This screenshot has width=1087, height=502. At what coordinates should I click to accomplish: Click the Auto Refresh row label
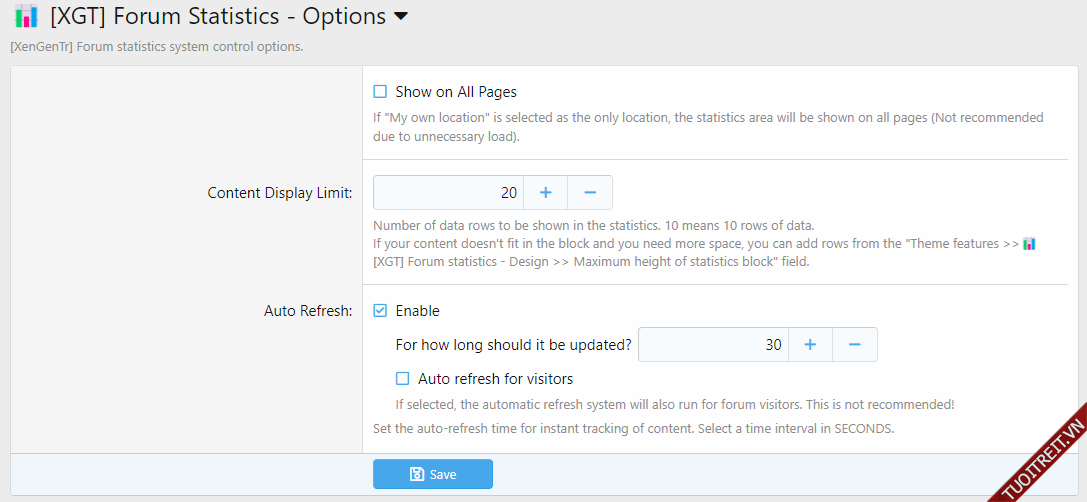(x=308, y=311)
